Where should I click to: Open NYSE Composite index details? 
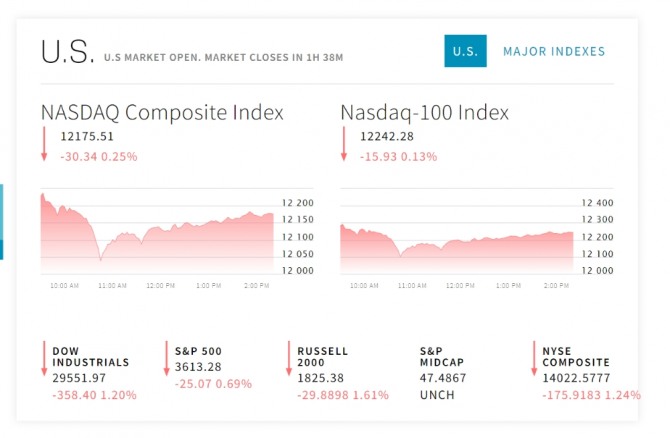576,357
